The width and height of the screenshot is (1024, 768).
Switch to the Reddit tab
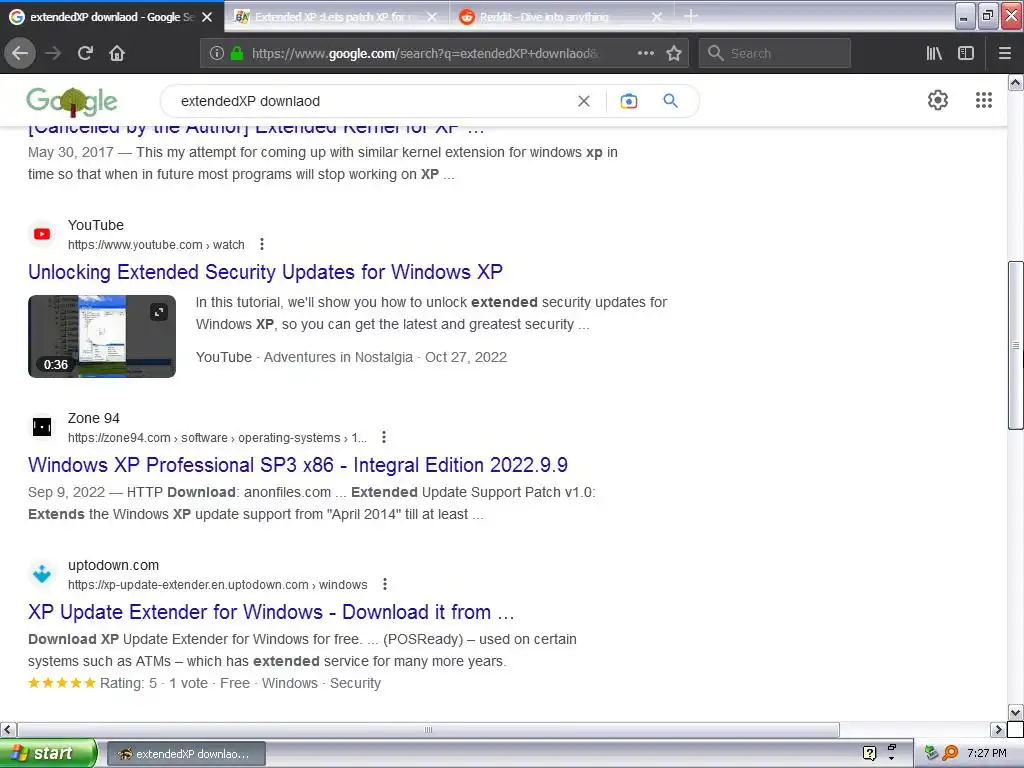coord(553,17)
